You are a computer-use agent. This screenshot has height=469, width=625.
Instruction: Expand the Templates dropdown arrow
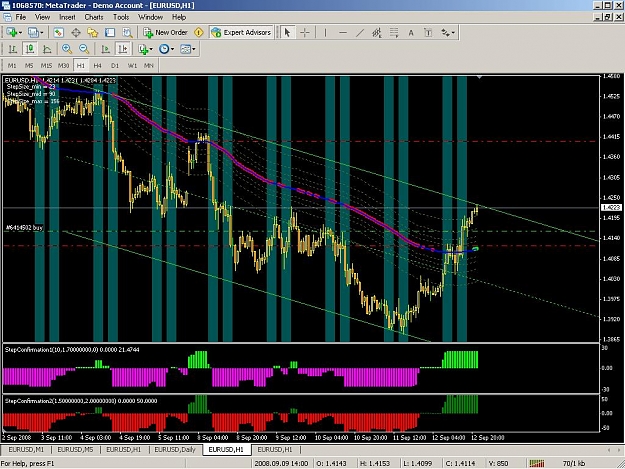[194, 49]
